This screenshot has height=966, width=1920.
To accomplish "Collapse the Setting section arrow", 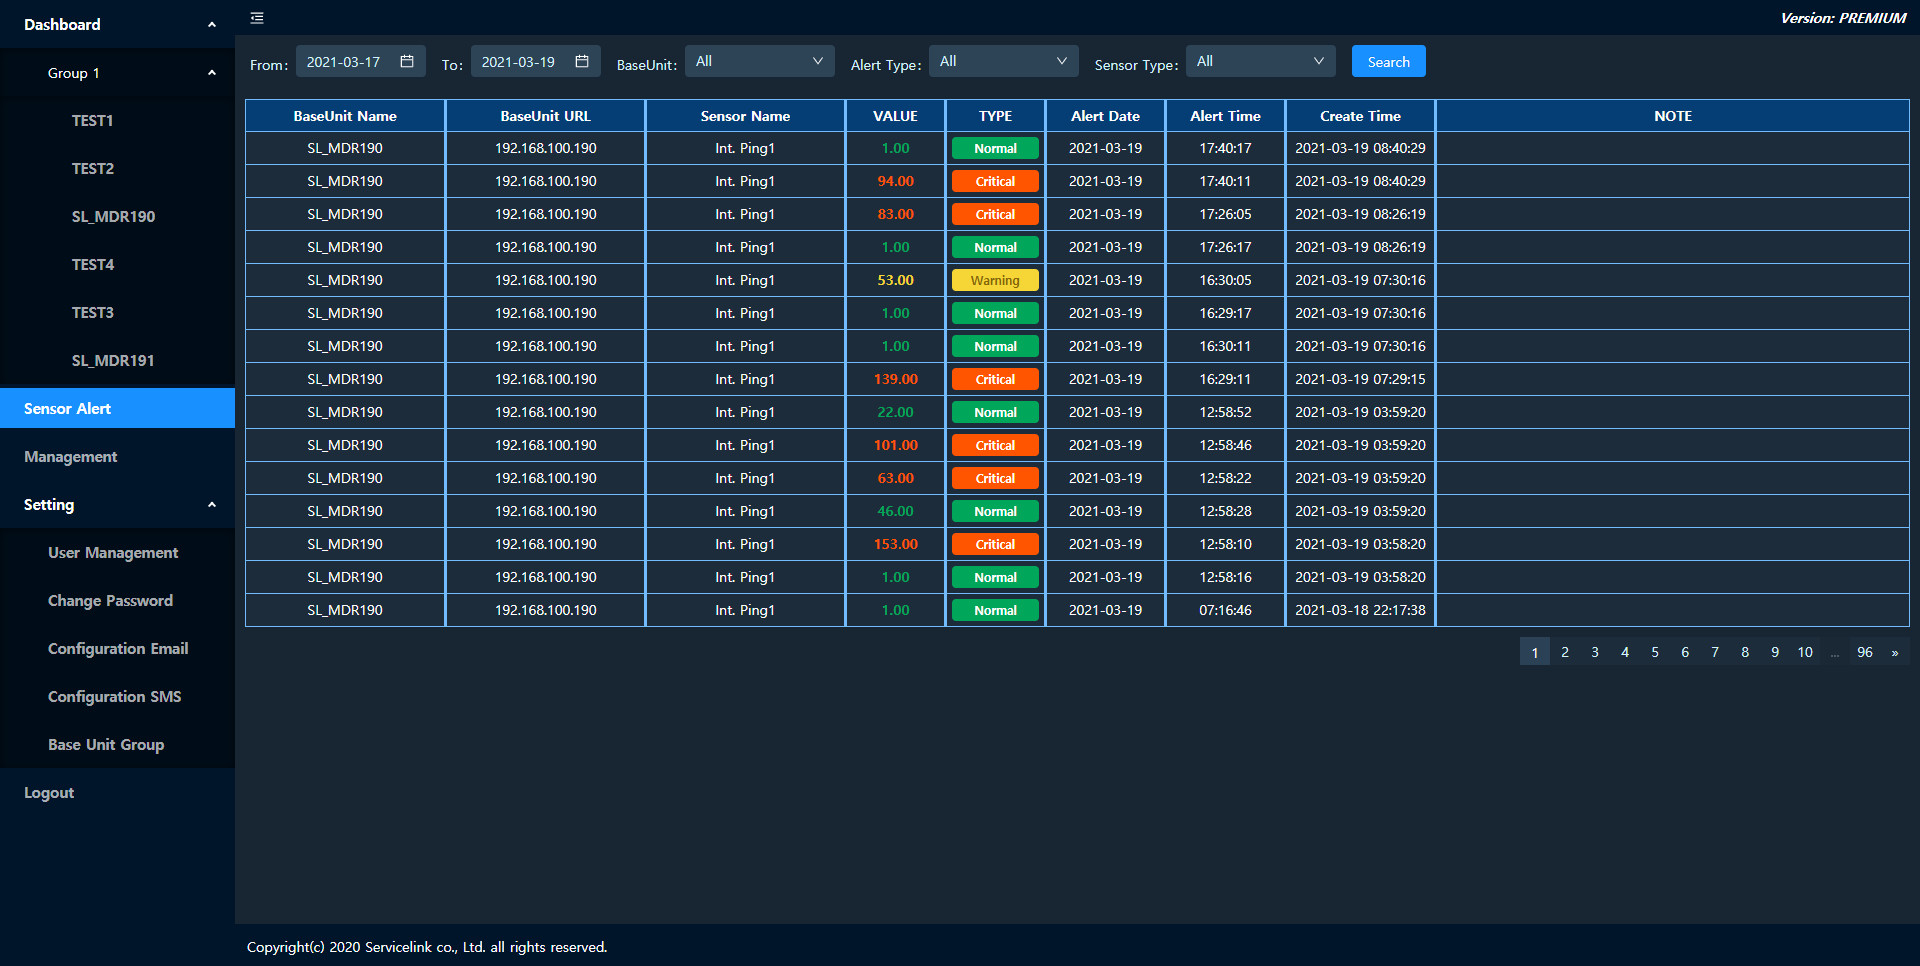I will pos(211,505).
